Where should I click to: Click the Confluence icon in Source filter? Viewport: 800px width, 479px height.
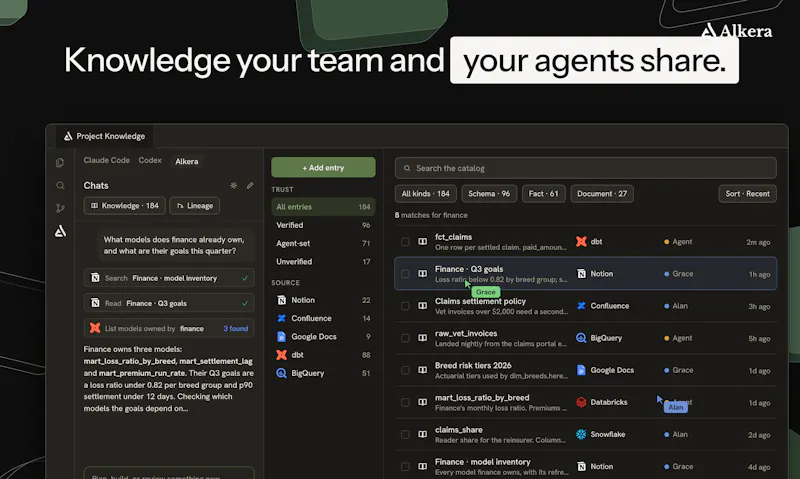[x=281, y=318]
